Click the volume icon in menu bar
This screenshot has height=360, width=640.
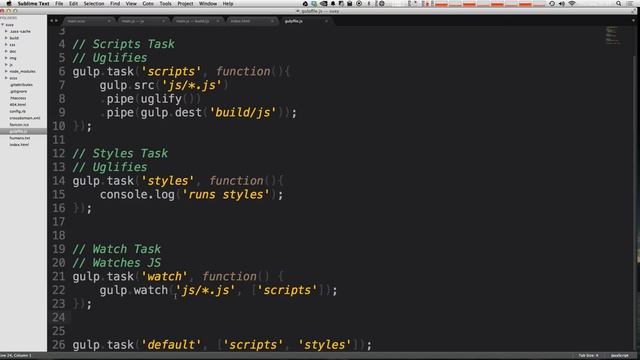[x=562, y=3]
